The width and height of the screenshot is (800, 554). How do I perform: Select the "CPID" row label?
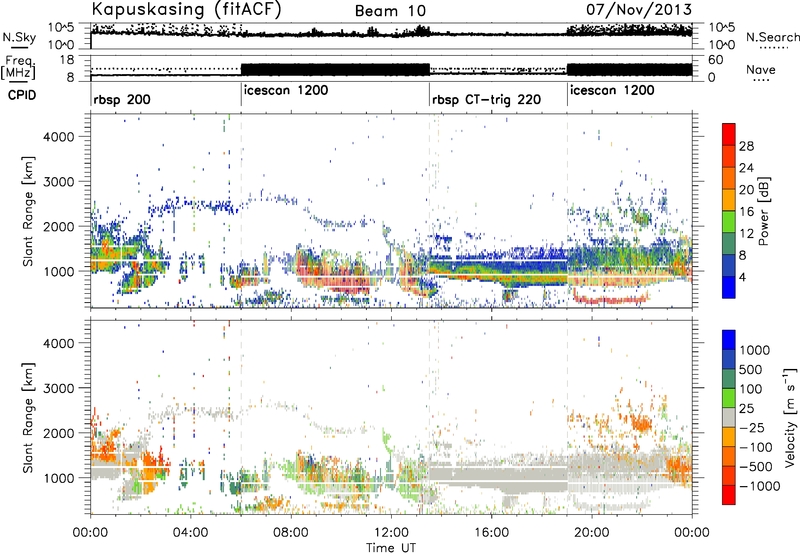point(22,95)
